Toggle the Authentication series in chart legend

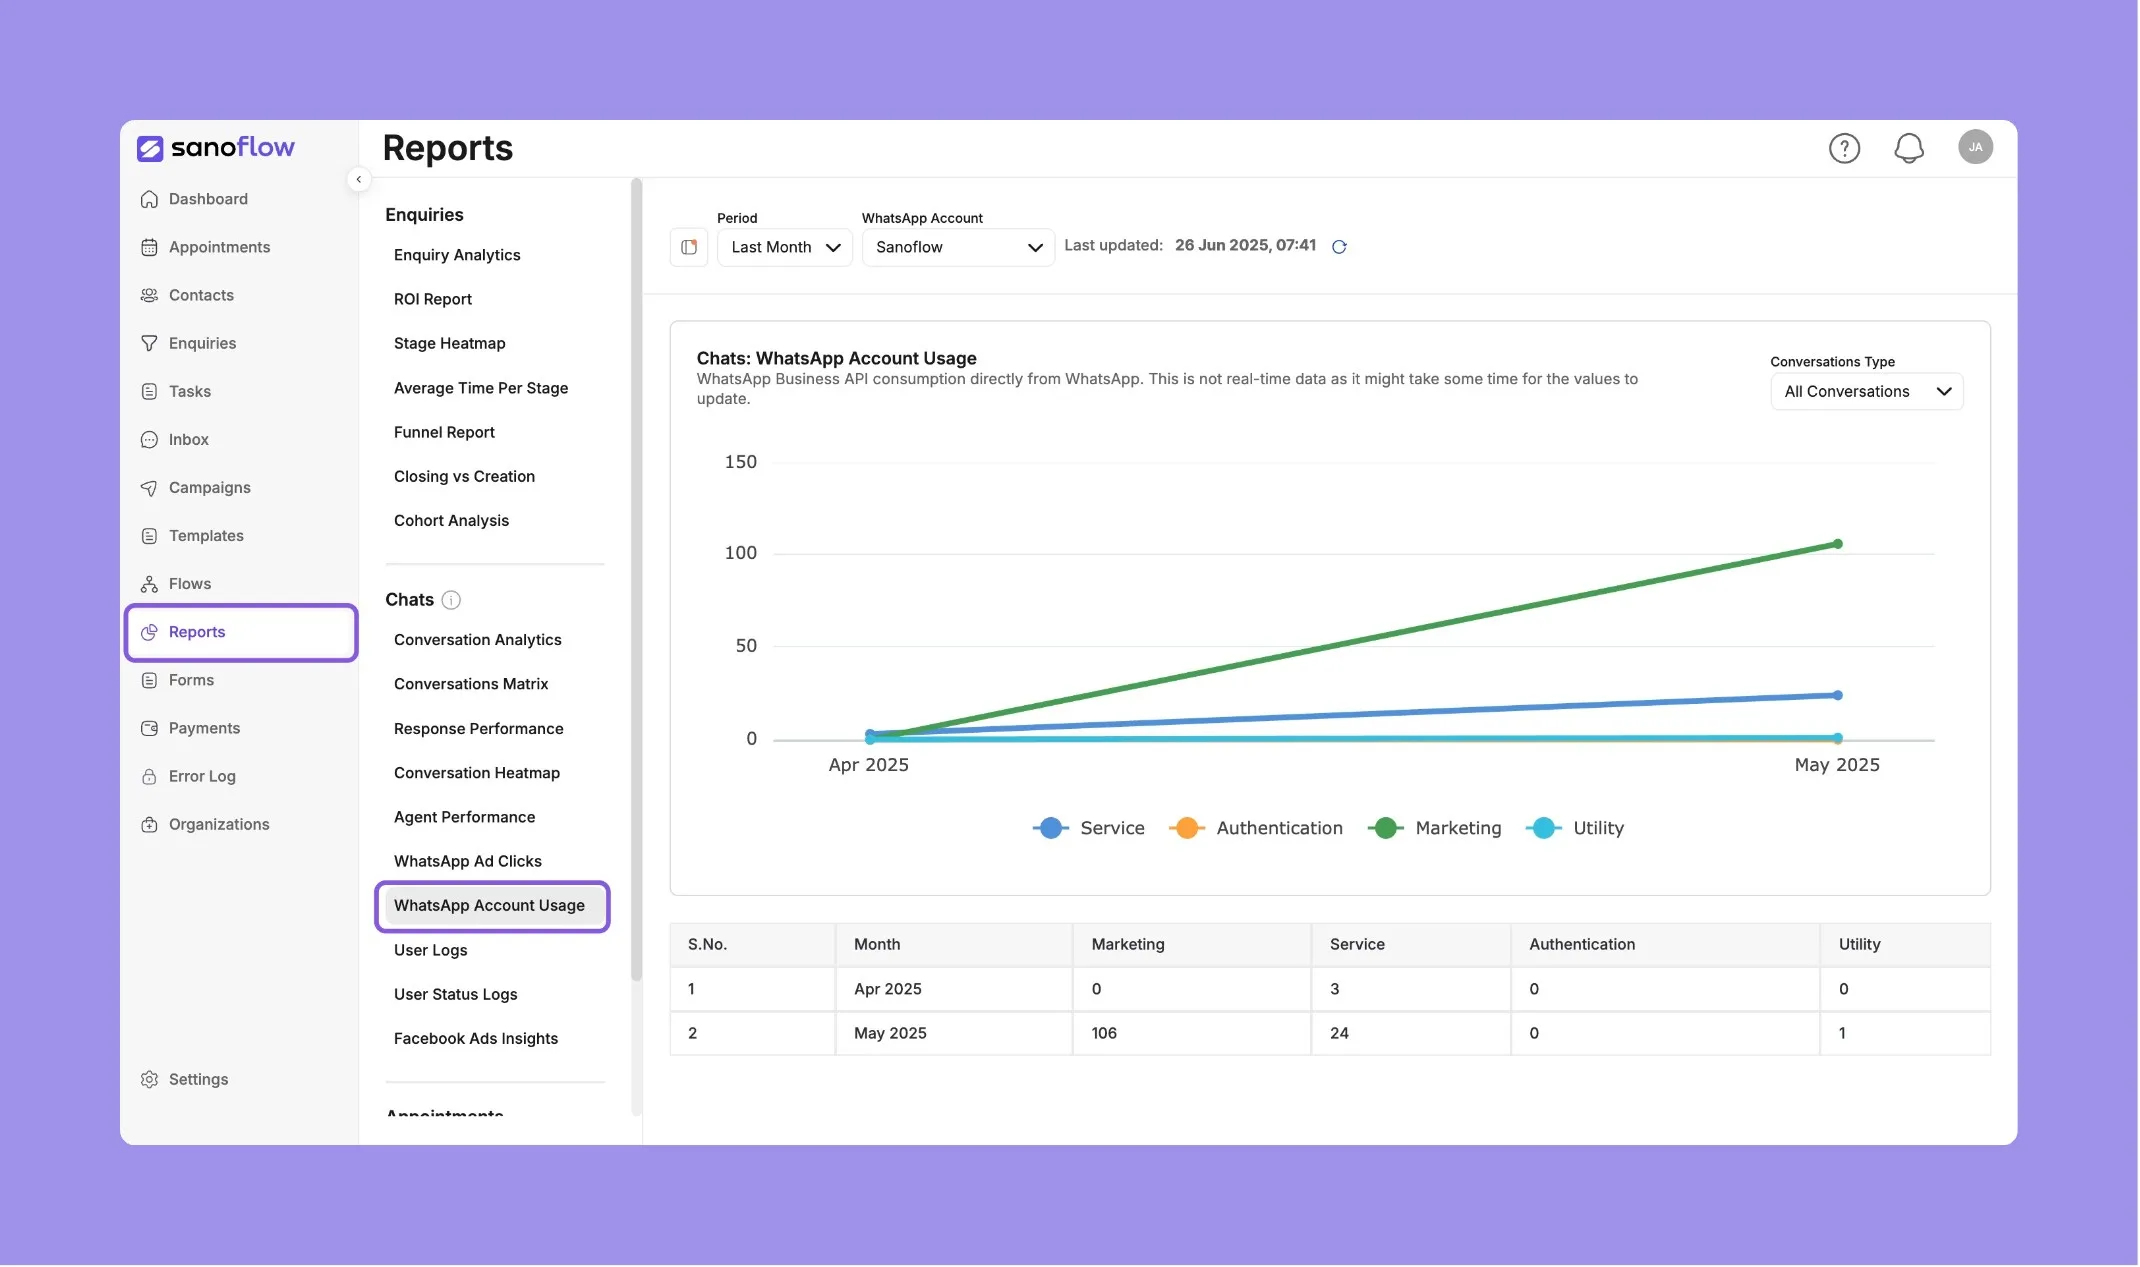1257,829
